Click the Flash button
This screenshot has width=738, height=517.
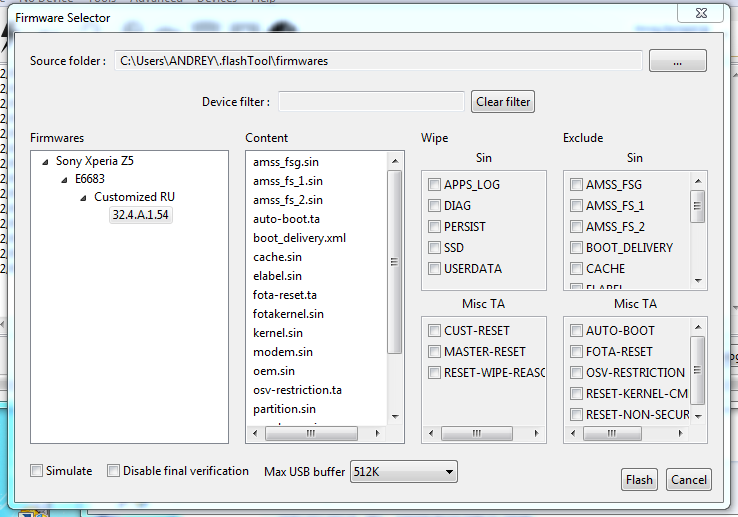coord(639,480)
